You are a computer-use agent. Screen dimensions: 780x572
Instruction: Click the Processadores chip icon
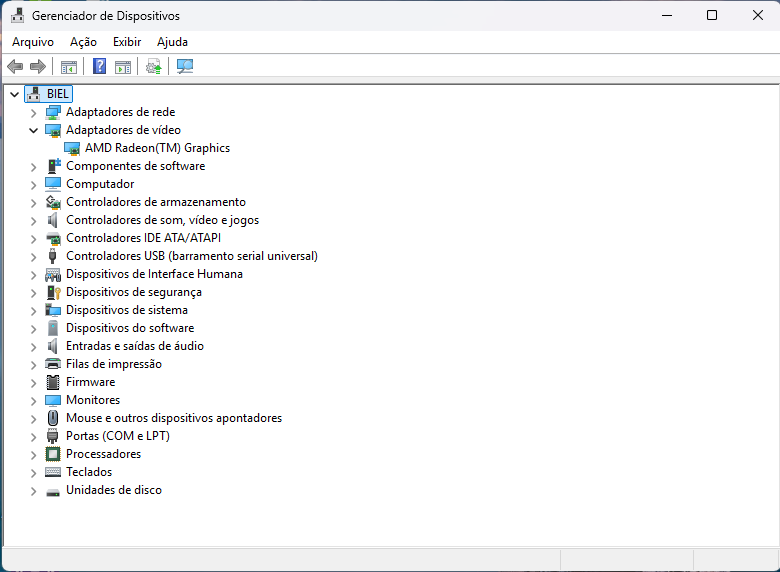(53, 454)
